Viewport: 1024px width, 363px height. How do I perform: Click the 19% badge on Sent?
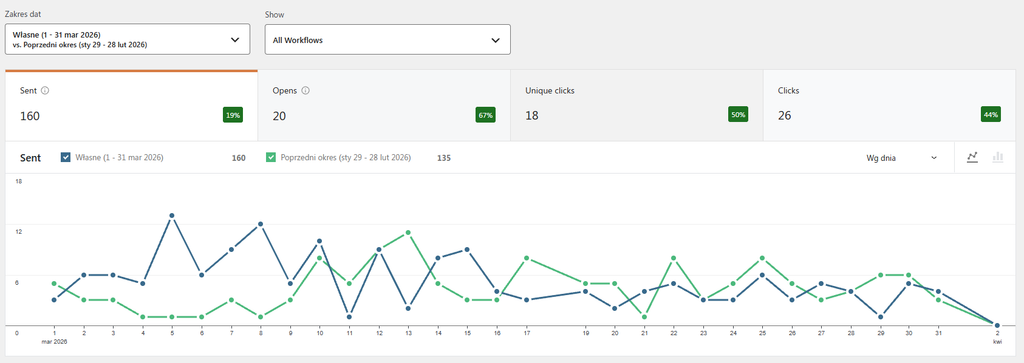coord(233,115)
